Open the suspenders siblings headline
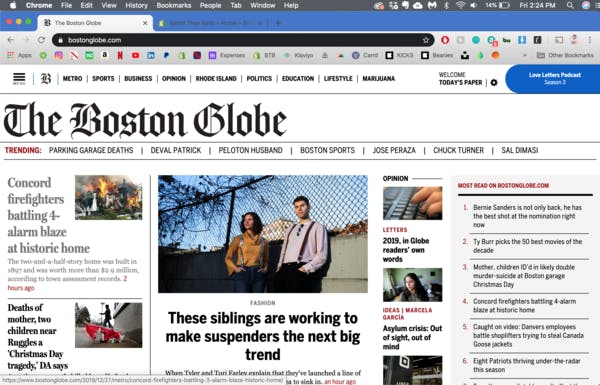This screenshot has height=385, width=600. tap(263, 336)
